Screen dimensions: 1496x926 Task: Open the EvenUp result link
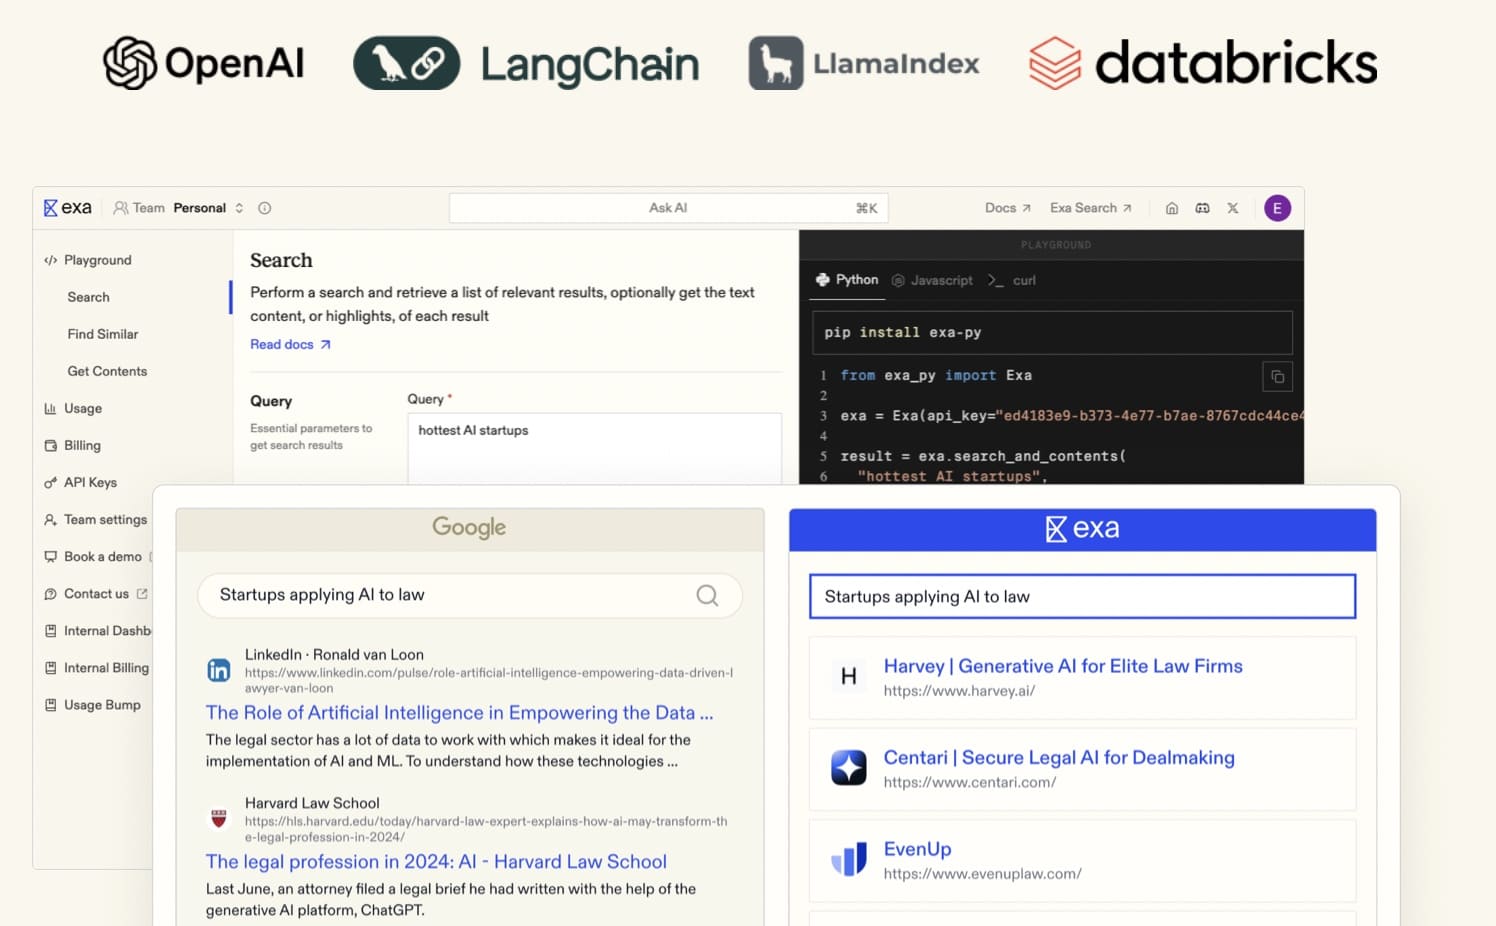point(917,849)
